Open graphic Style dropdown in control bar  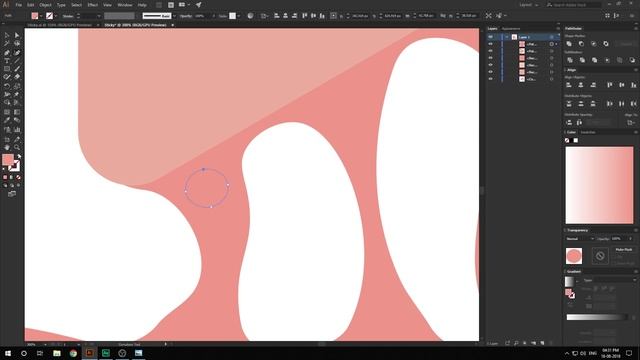click(239, 16)
